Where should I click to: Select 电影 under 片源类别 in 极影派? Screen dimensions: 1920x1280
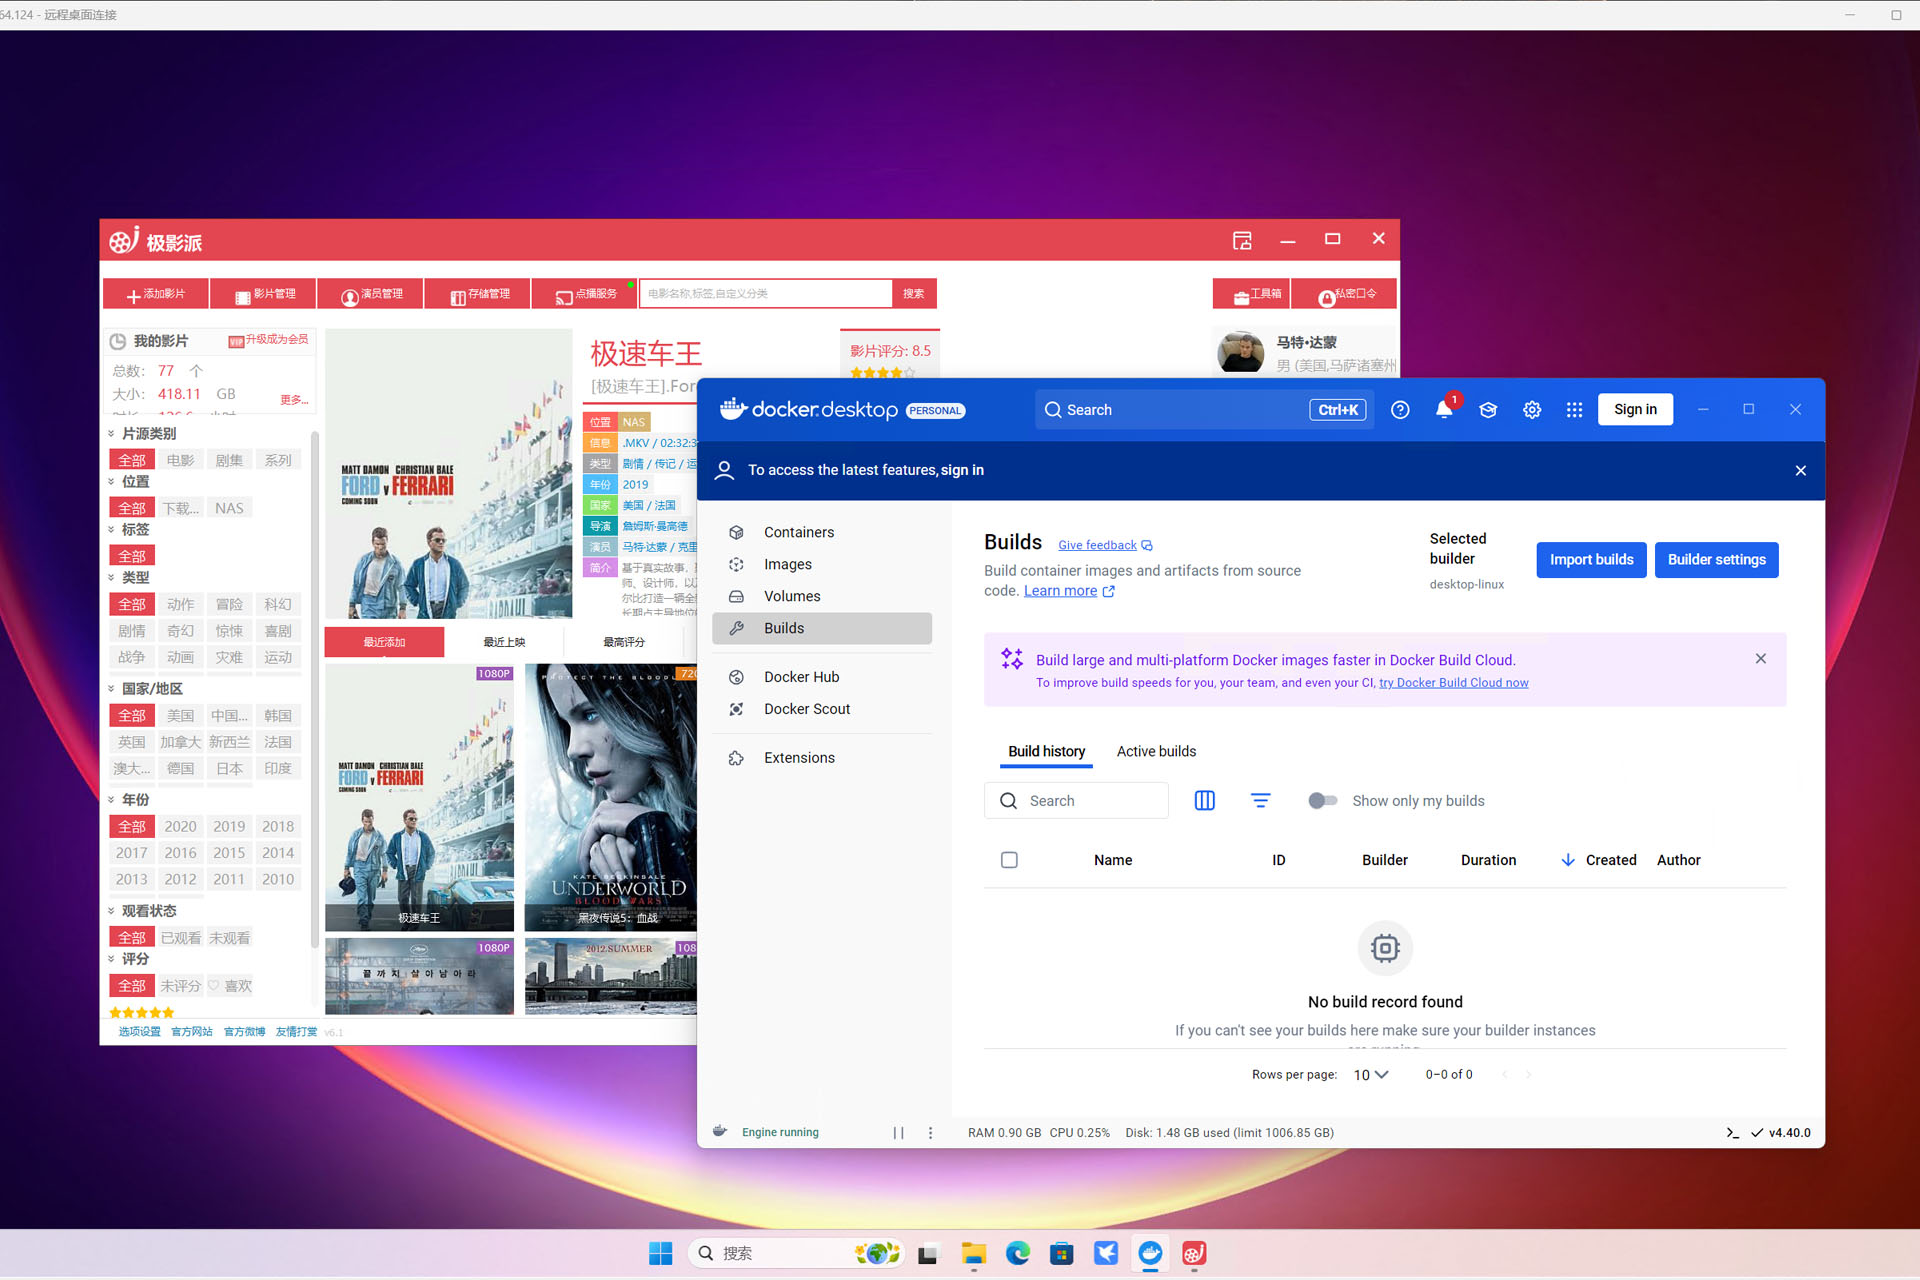[x=181, y=460]
